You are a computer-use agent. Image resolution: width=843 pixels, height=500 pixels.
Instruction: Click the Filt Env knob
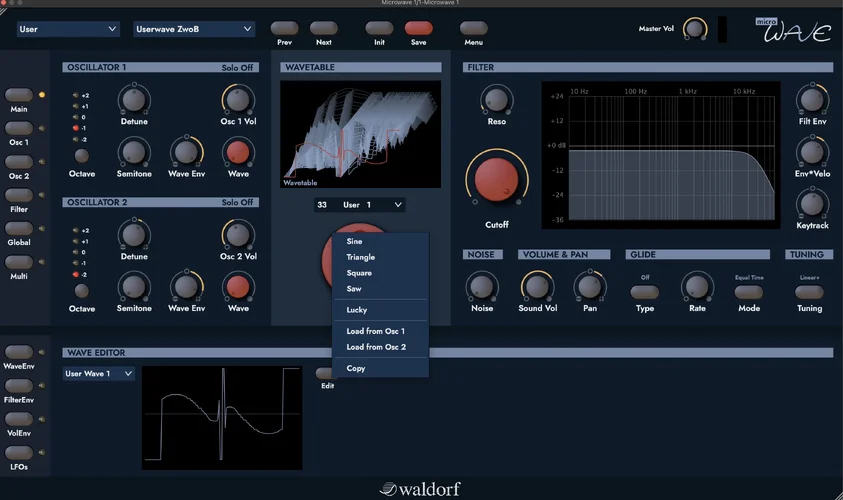(x=812, y=100)
